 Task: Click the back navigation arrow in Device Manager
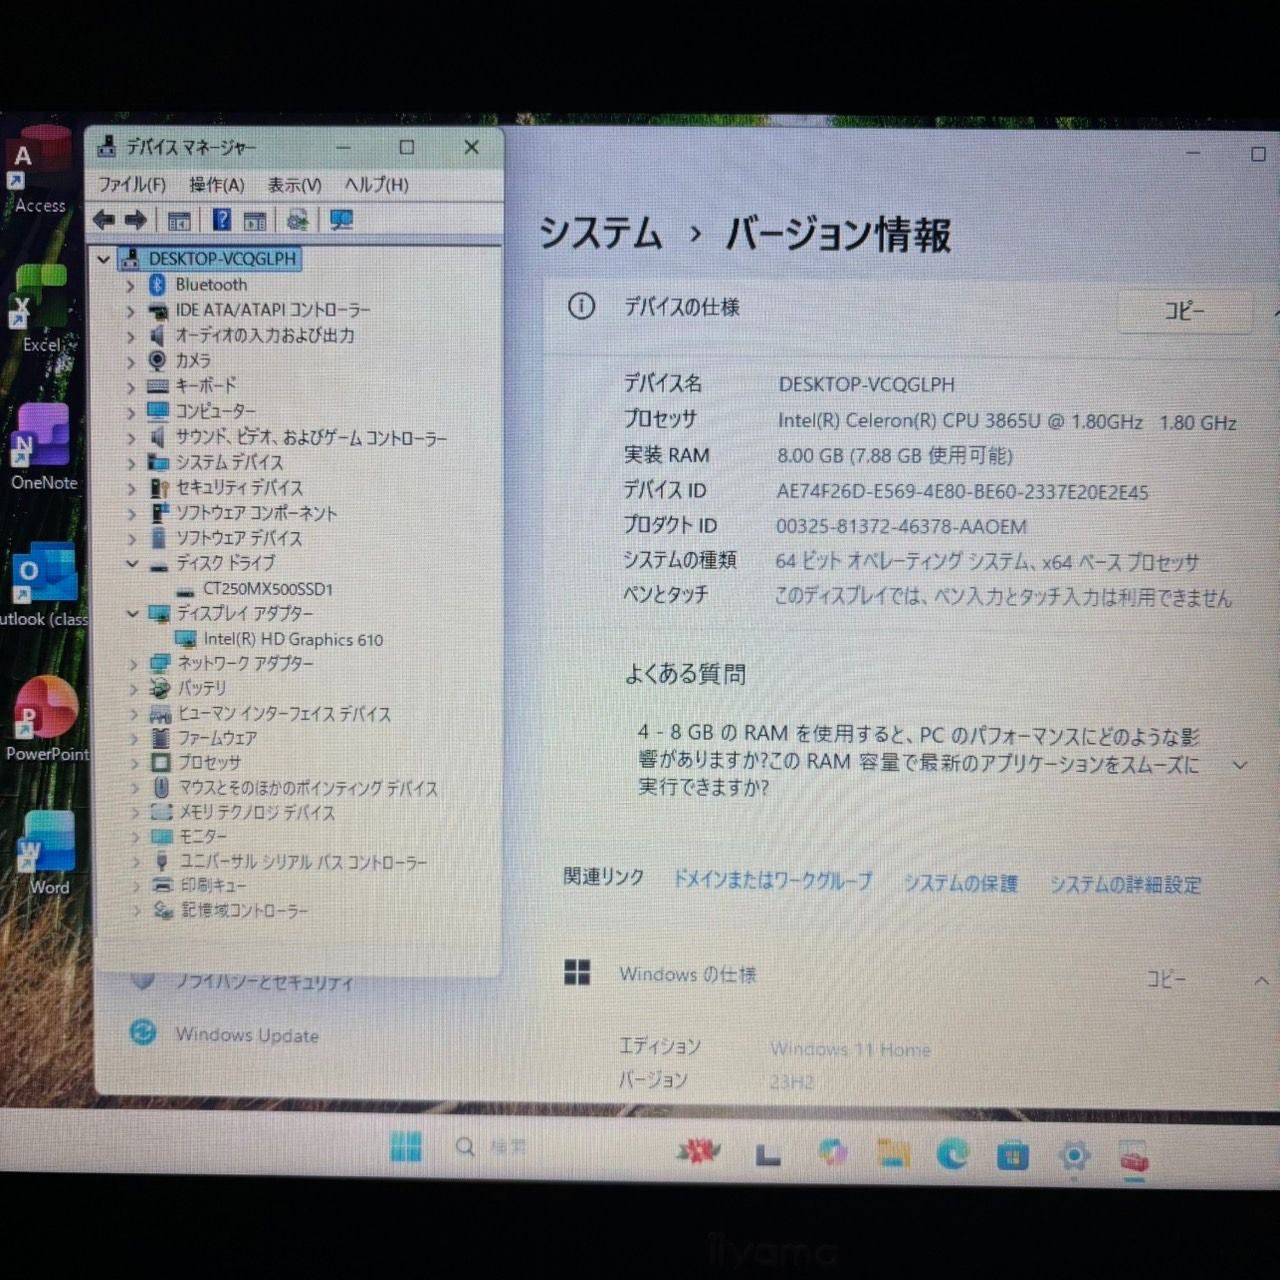coord(104,220)
